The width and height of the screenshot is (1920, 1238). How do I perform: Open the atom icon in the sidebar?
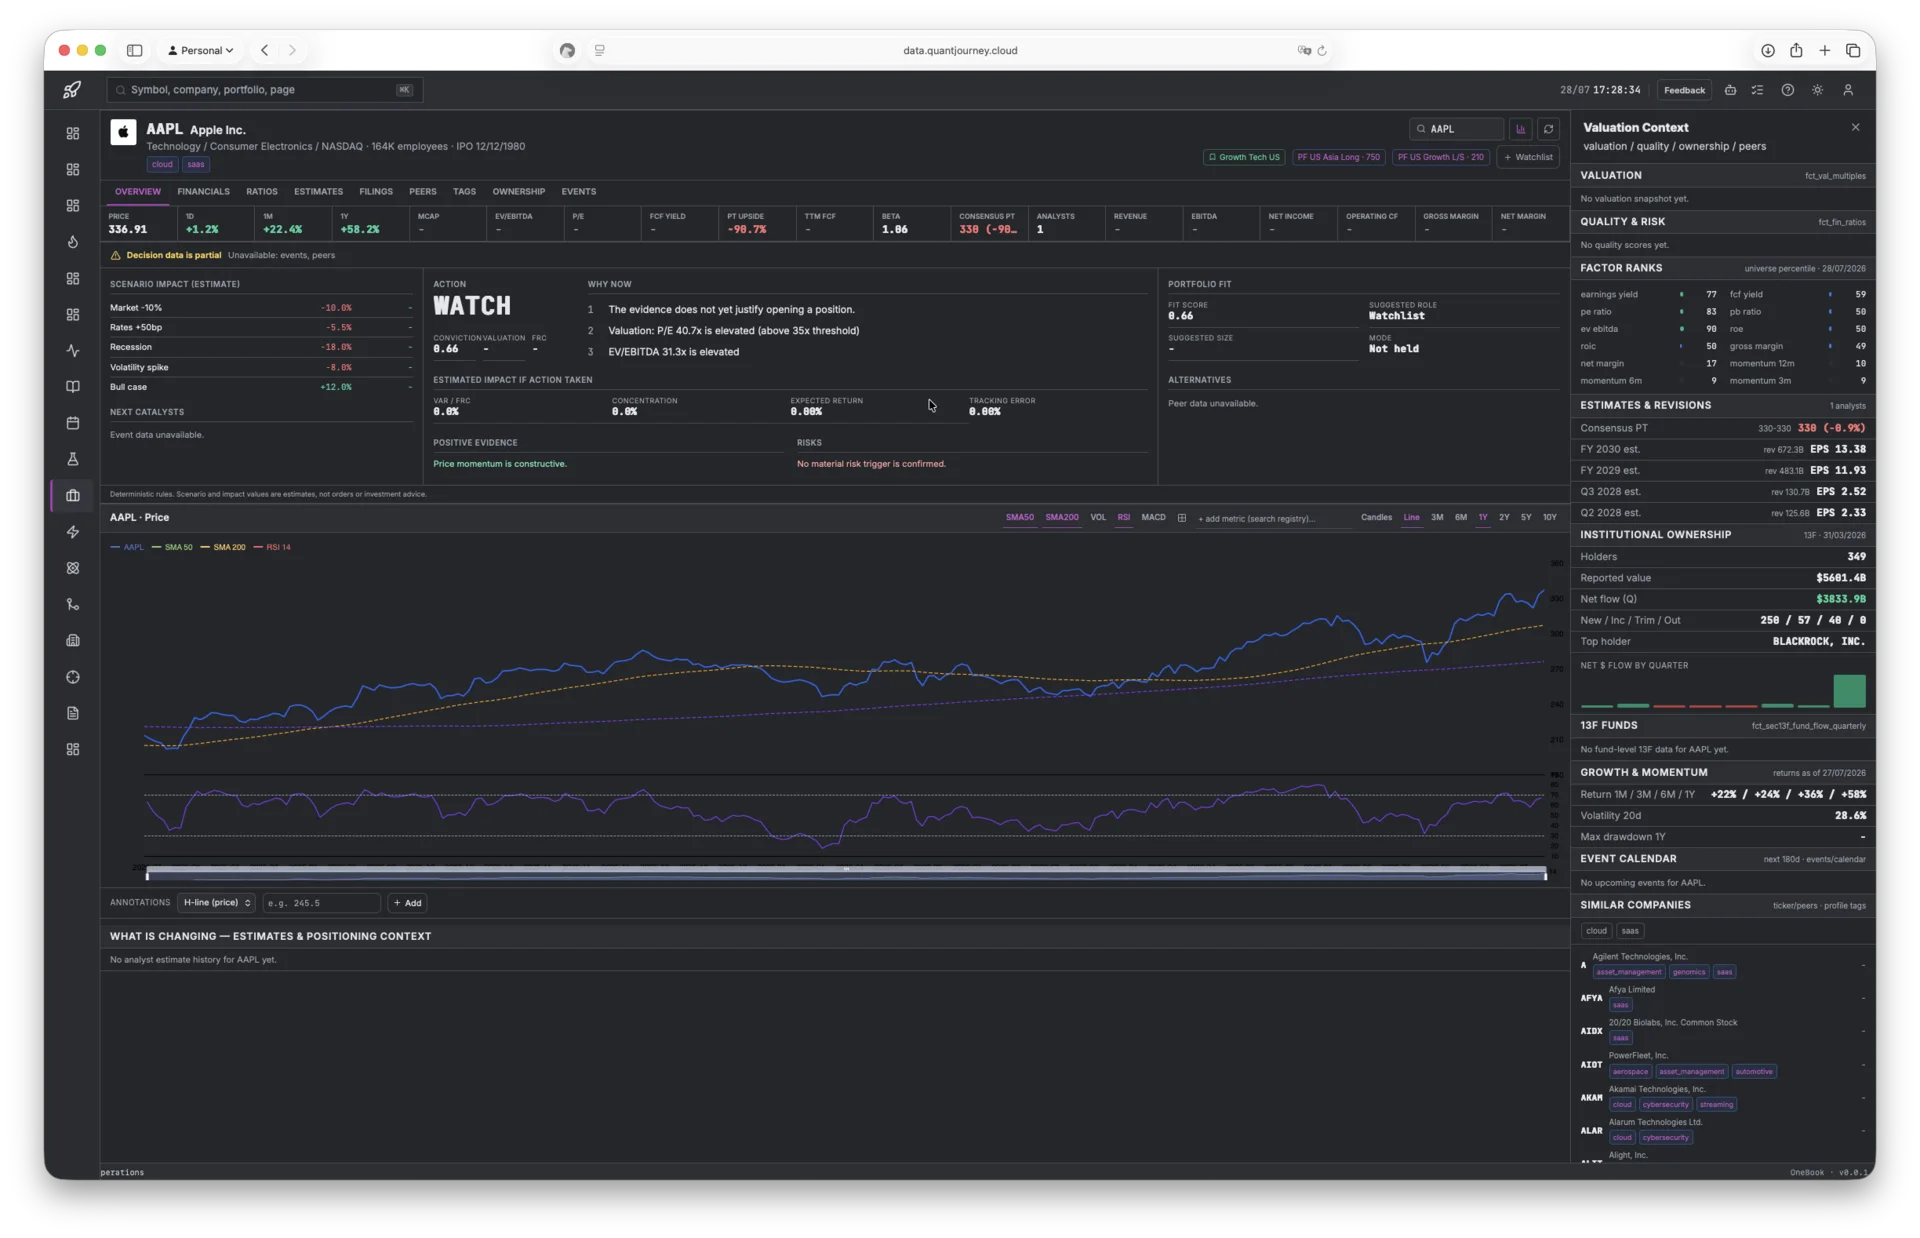pos(73,568)
